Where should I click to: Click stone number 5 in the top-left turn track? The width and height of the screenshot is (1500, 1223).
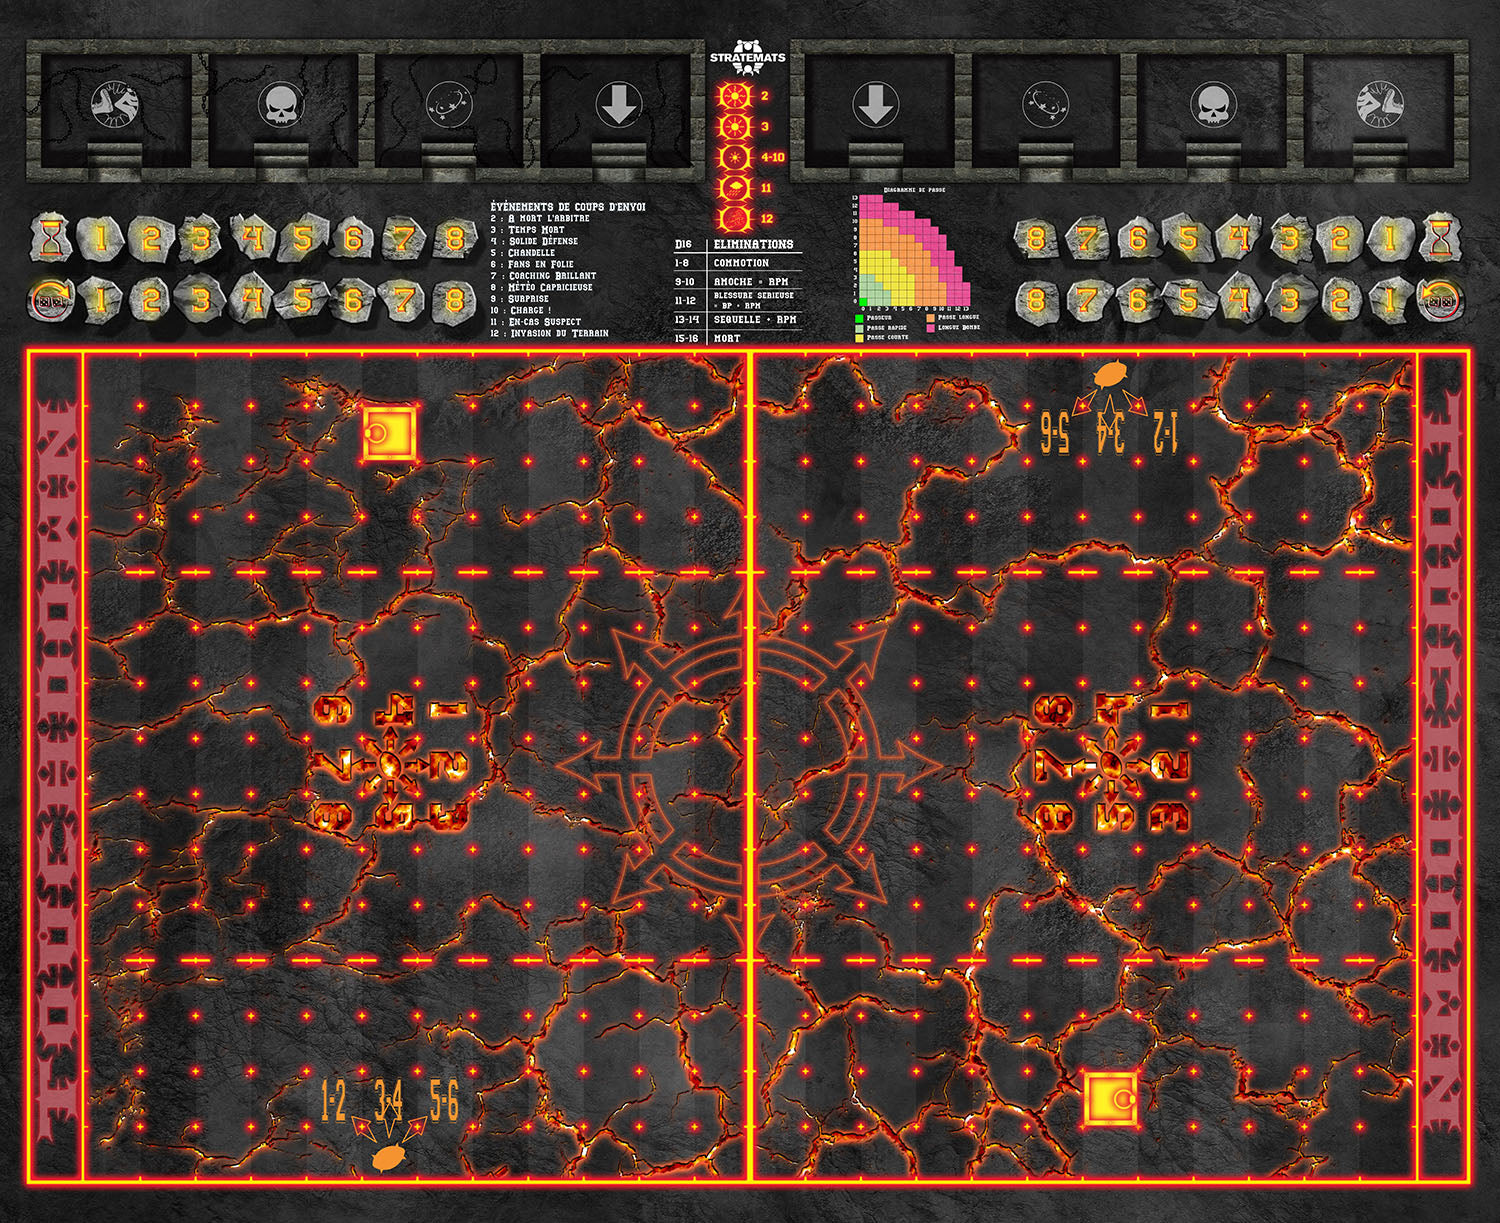coord(302,238)
